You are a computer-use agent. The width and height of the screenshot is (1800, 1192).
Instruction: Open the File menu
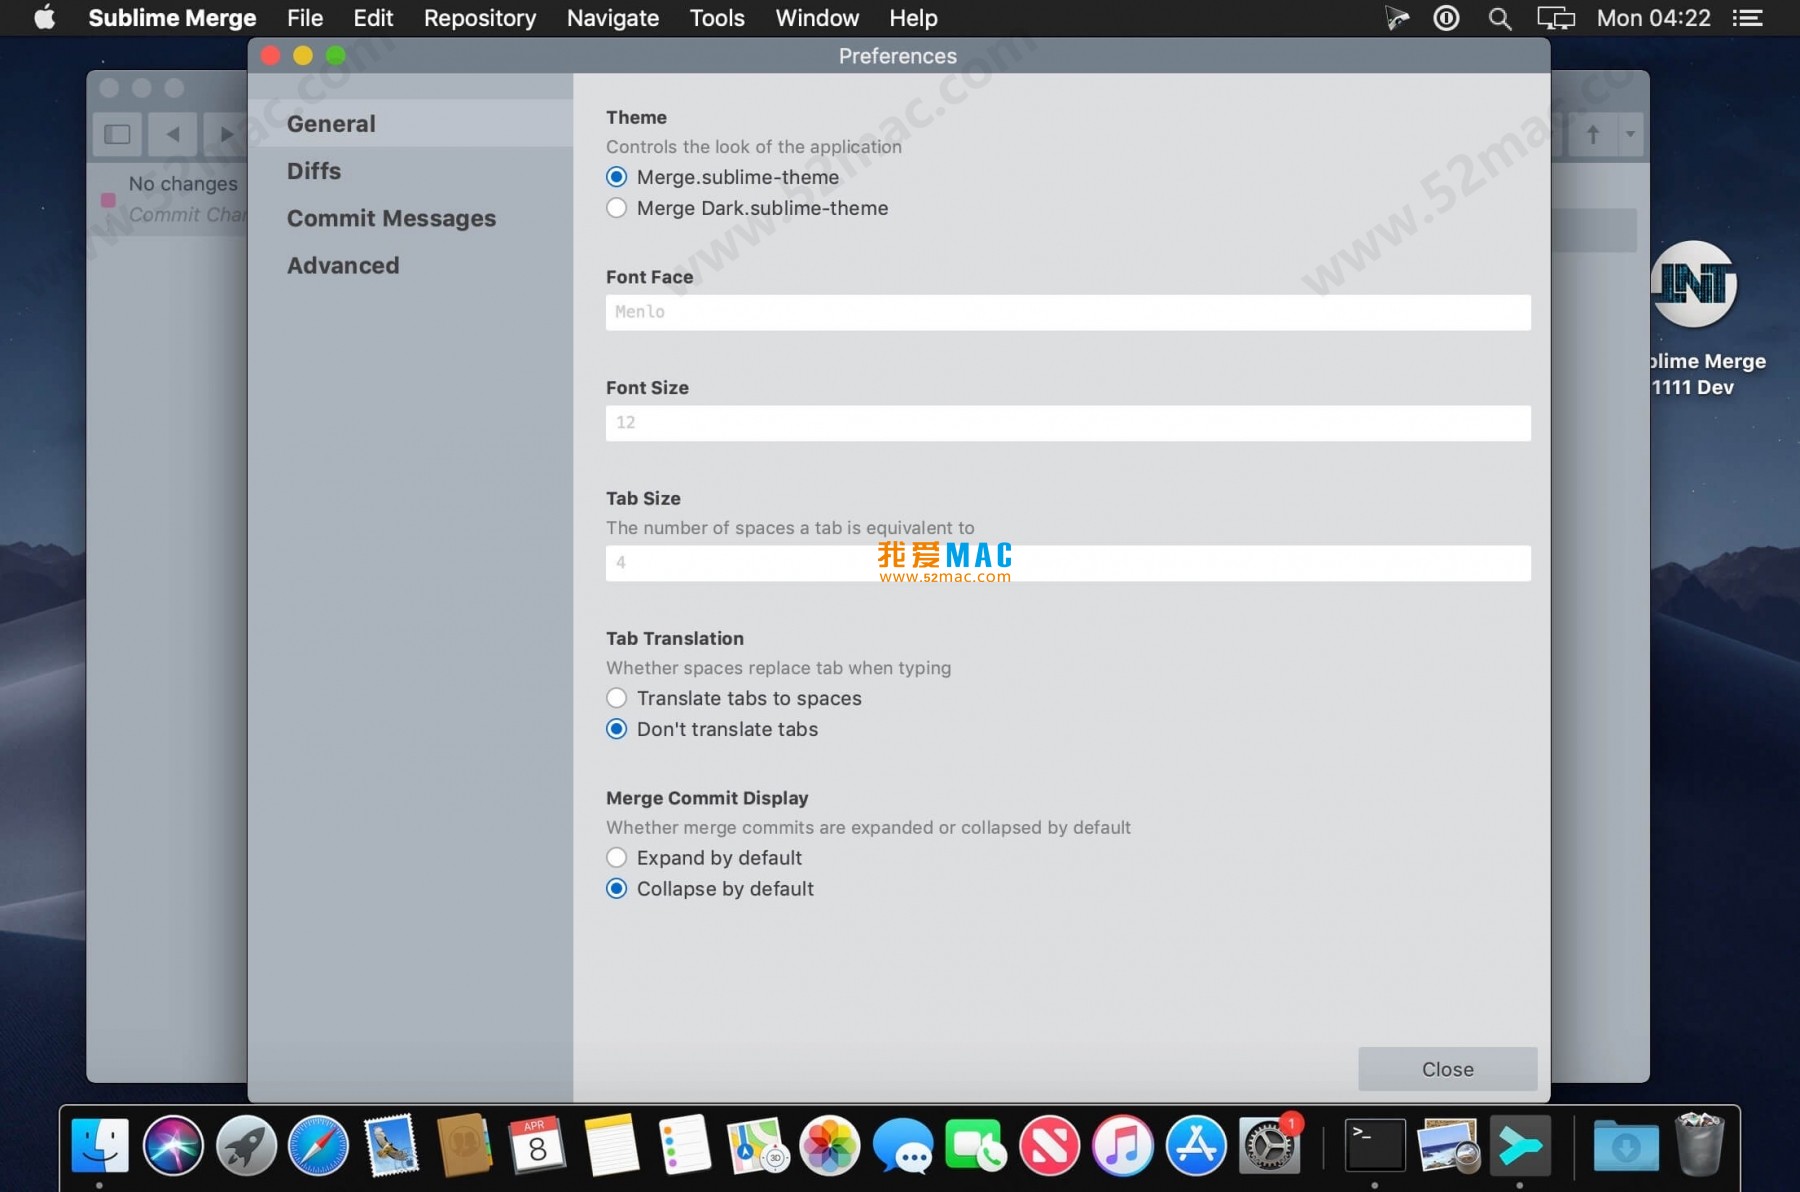pyautogui.click(x=305, y=18)
